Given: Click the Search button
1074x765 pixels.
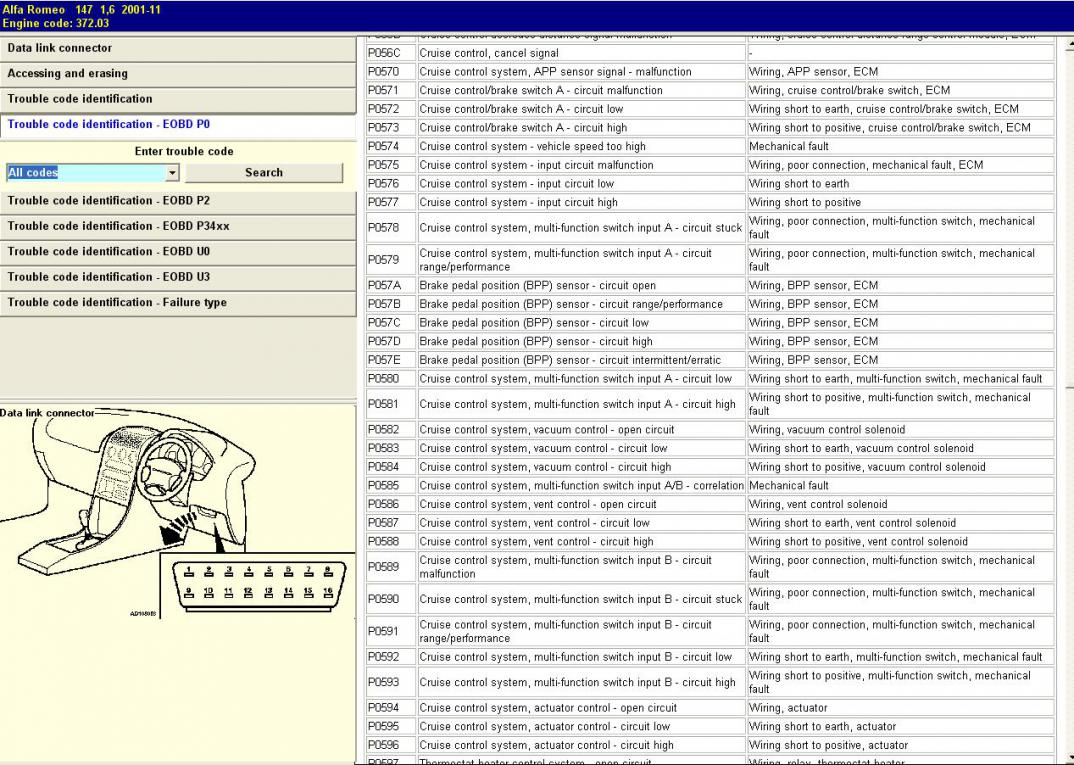Looking at the screenshot, I should [264, 173].
